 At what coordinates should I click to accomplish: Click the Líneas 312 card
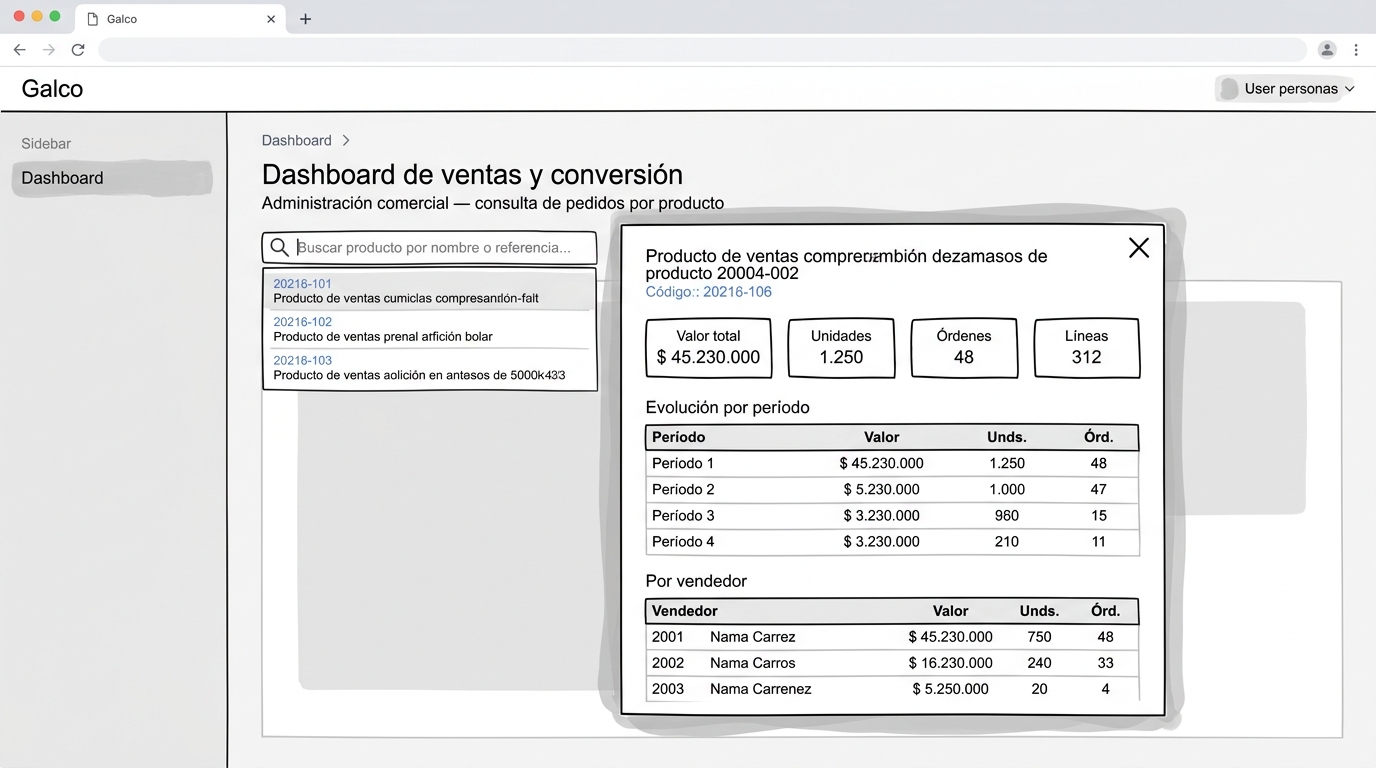tap(1087, 348)
